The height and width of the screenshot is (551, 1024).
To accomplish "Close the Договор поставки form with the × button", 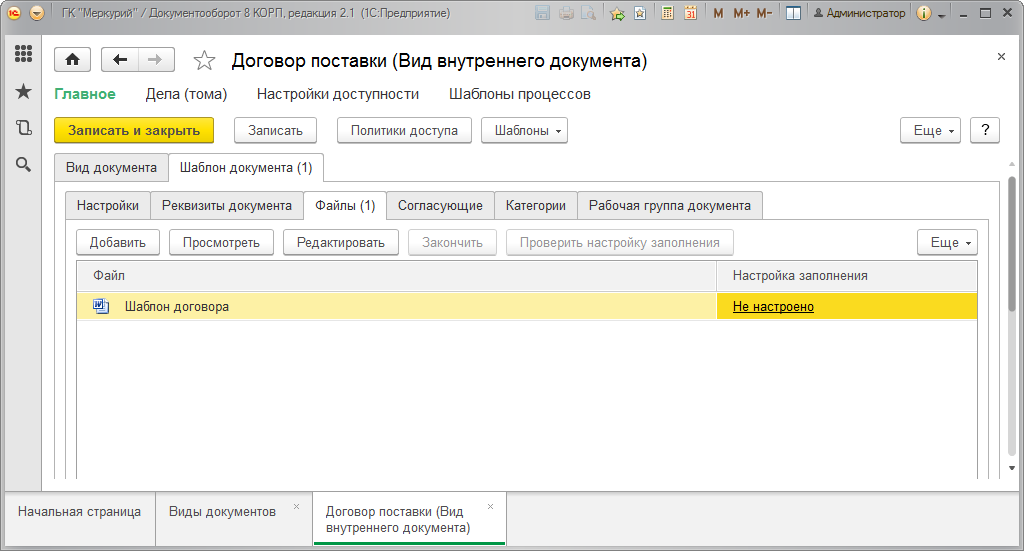I will click(1001, 57).
